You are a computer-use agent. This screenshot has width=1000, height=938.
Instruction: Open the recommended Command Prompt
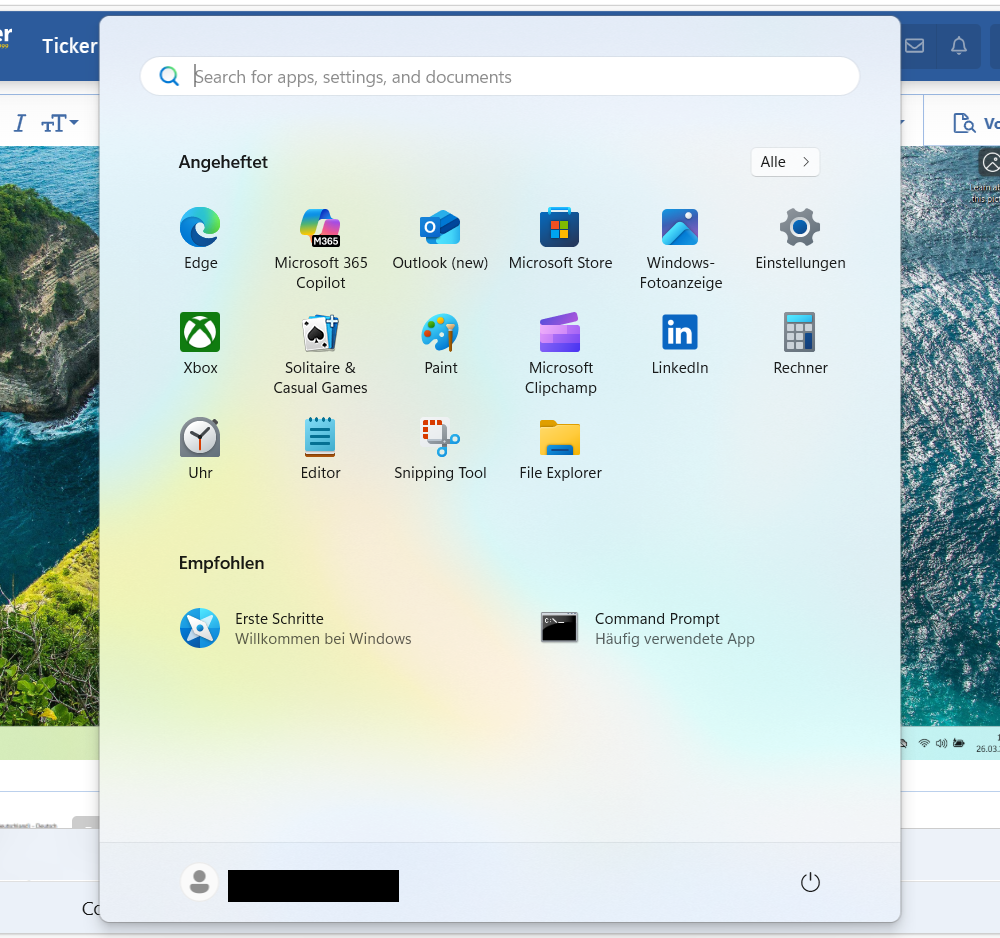tap(647, 628)
